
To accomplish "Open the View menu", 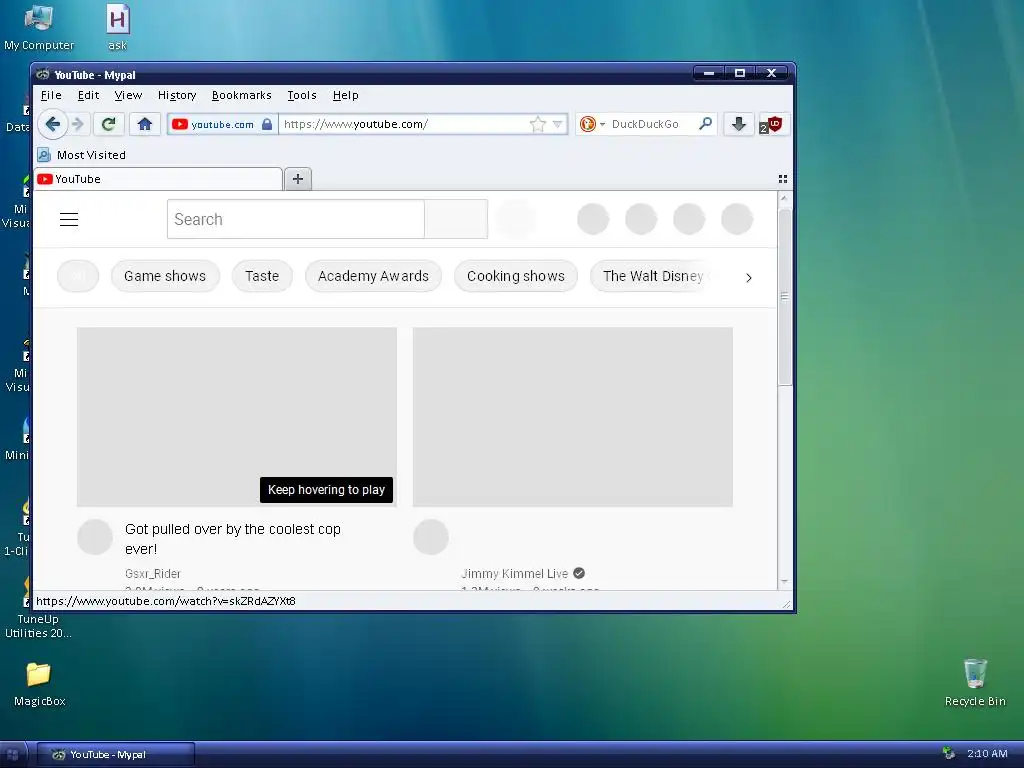I will 128,95.
